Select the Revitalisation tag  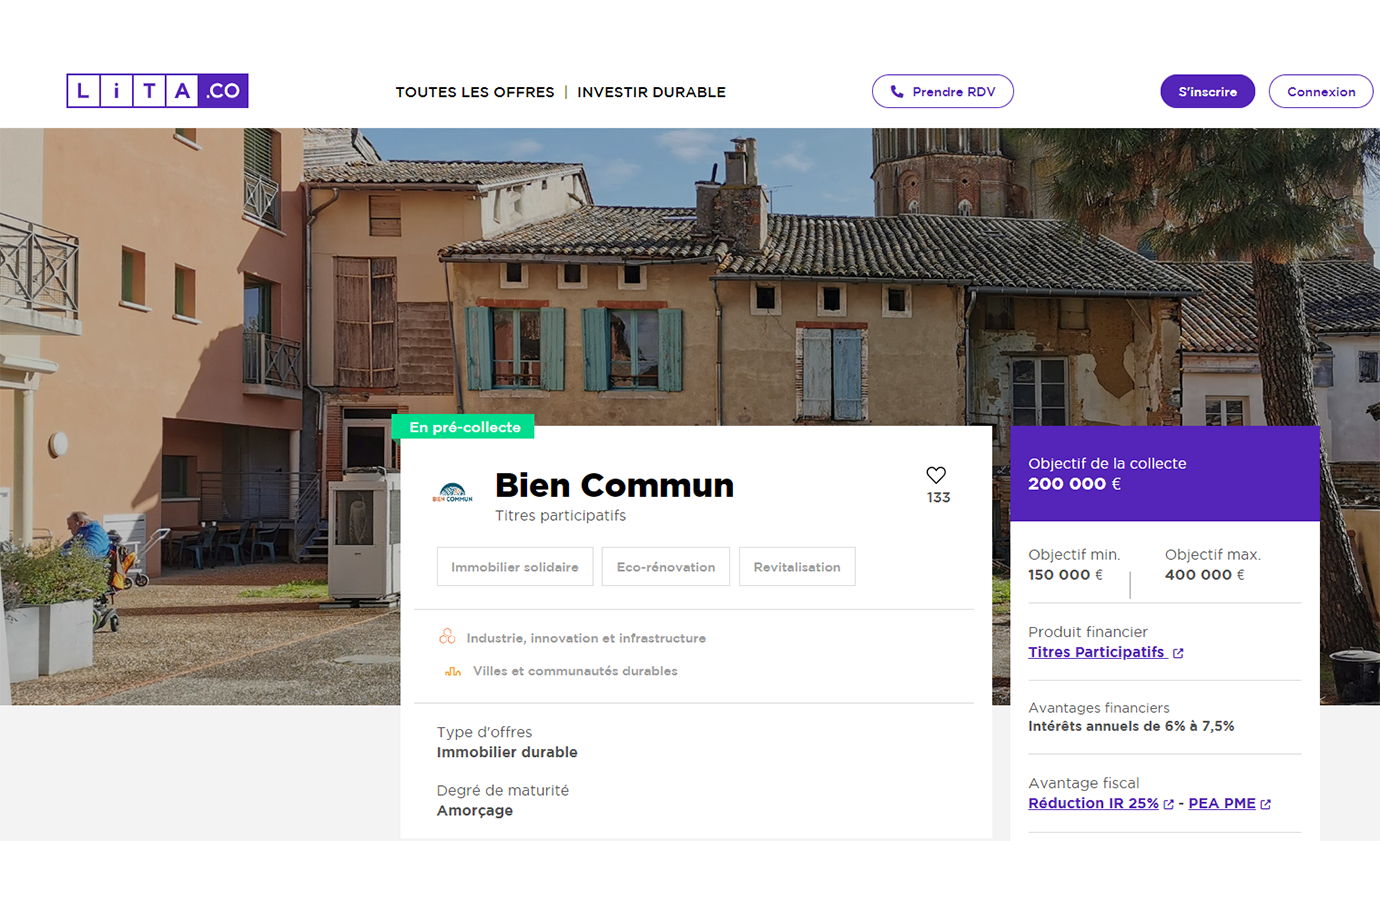click(x=797, y=567)
